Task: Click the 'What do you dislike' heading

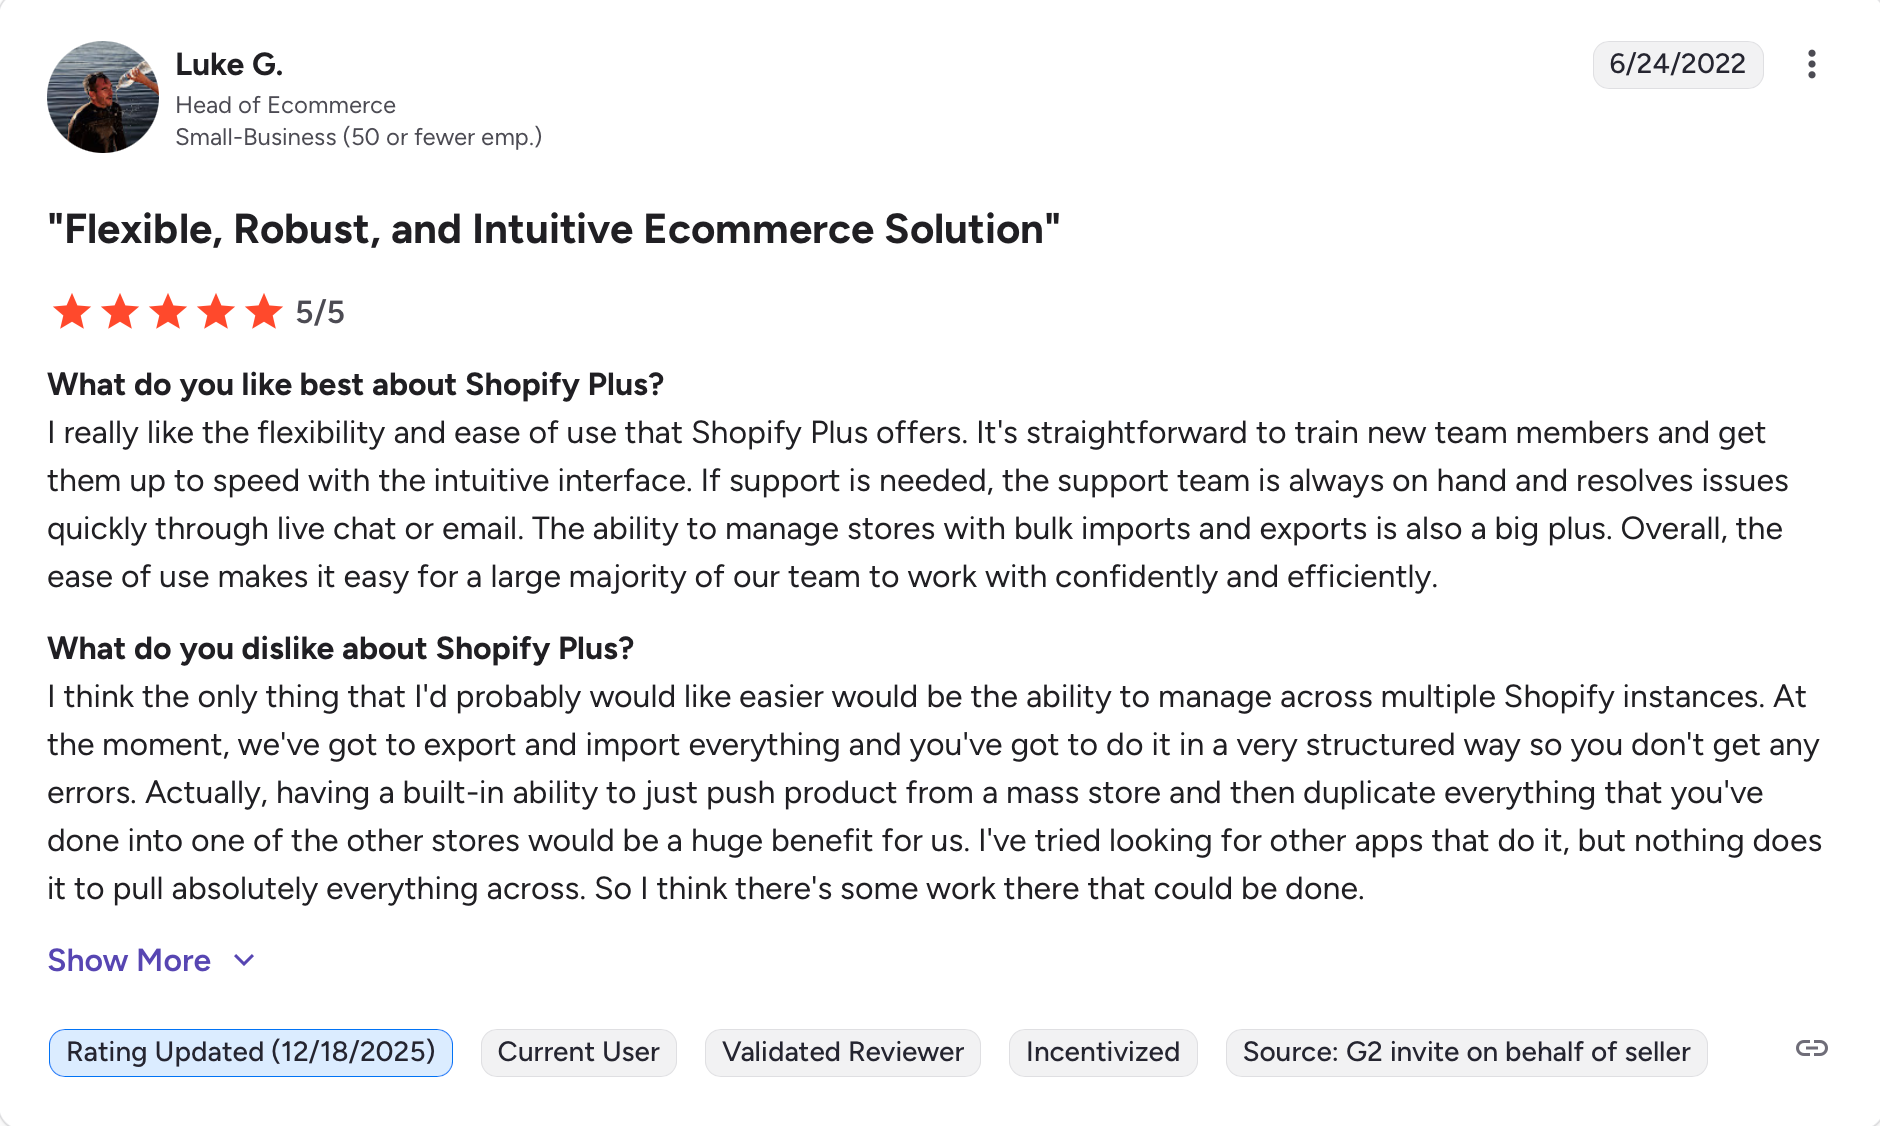Action: (x=340, y=648)
